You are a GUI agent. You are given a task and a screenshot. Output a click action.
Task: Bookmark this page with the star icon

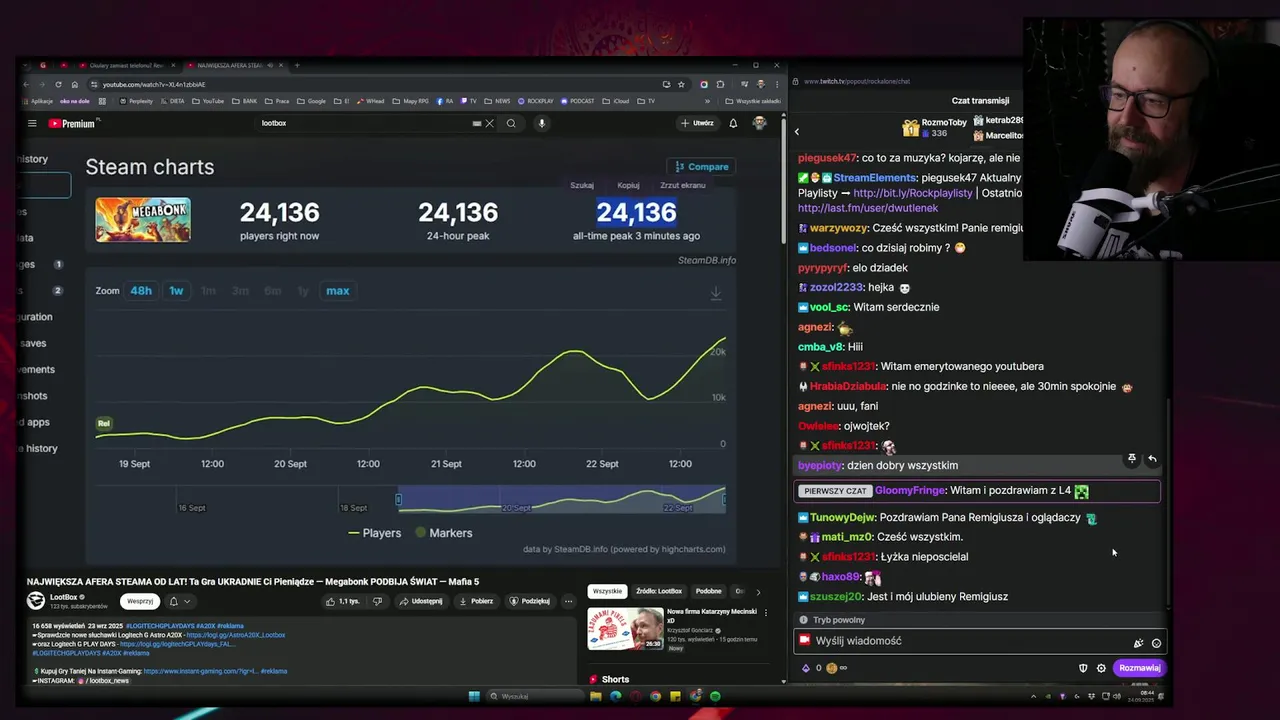681,84
